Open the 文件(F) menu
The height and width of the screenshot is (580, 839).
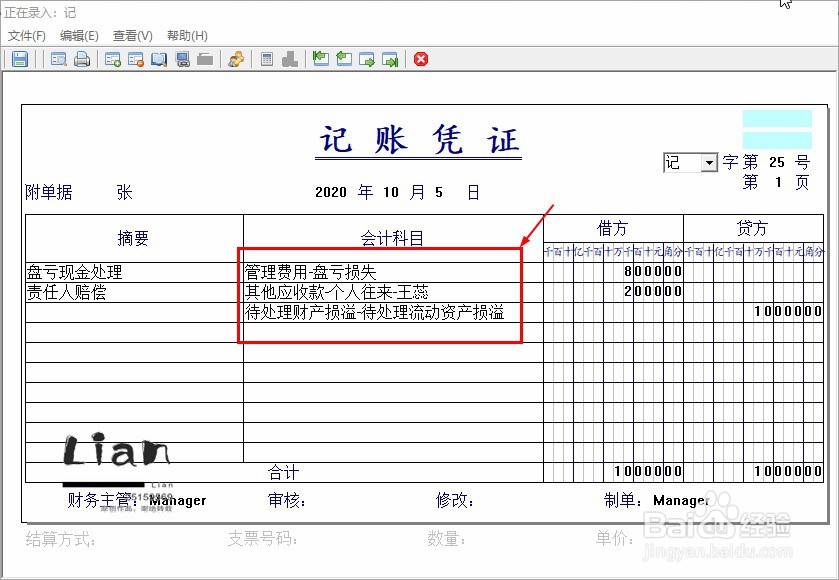click(x=27, y=36)
